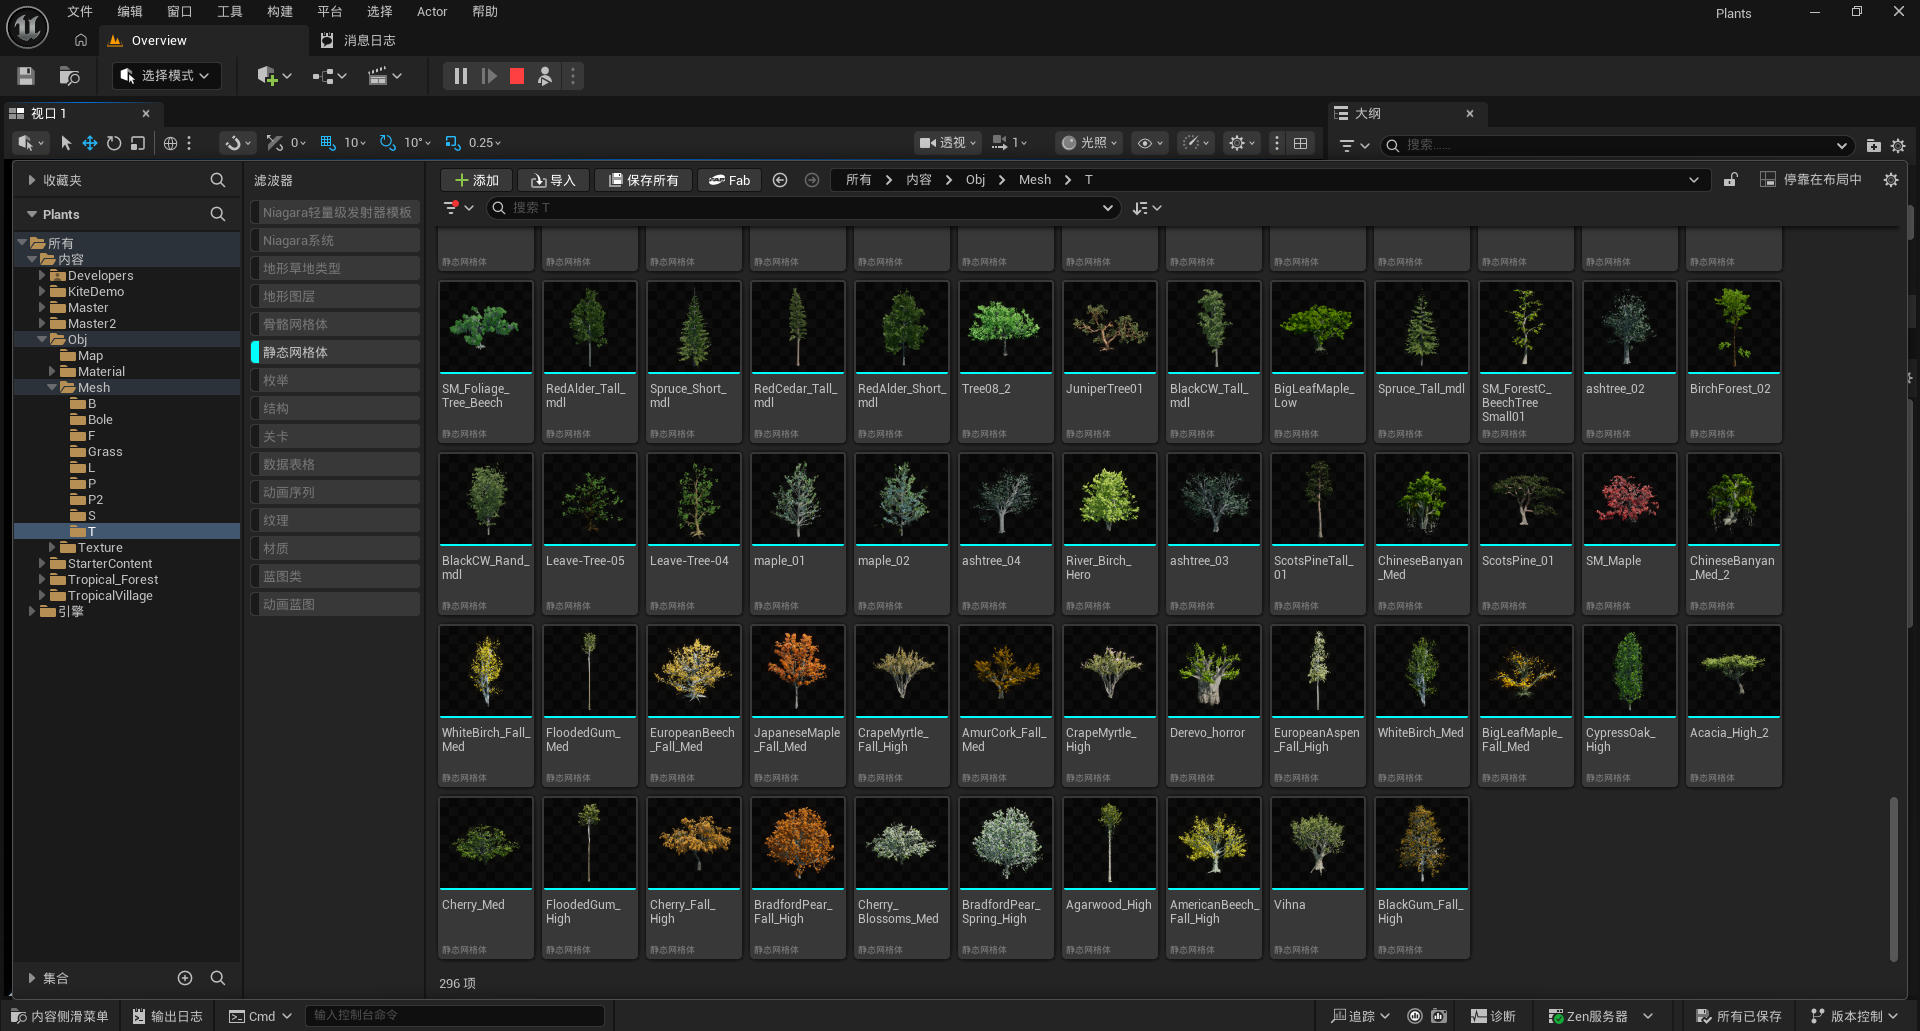Open content browser settings gear

(x=1890, y=180)
